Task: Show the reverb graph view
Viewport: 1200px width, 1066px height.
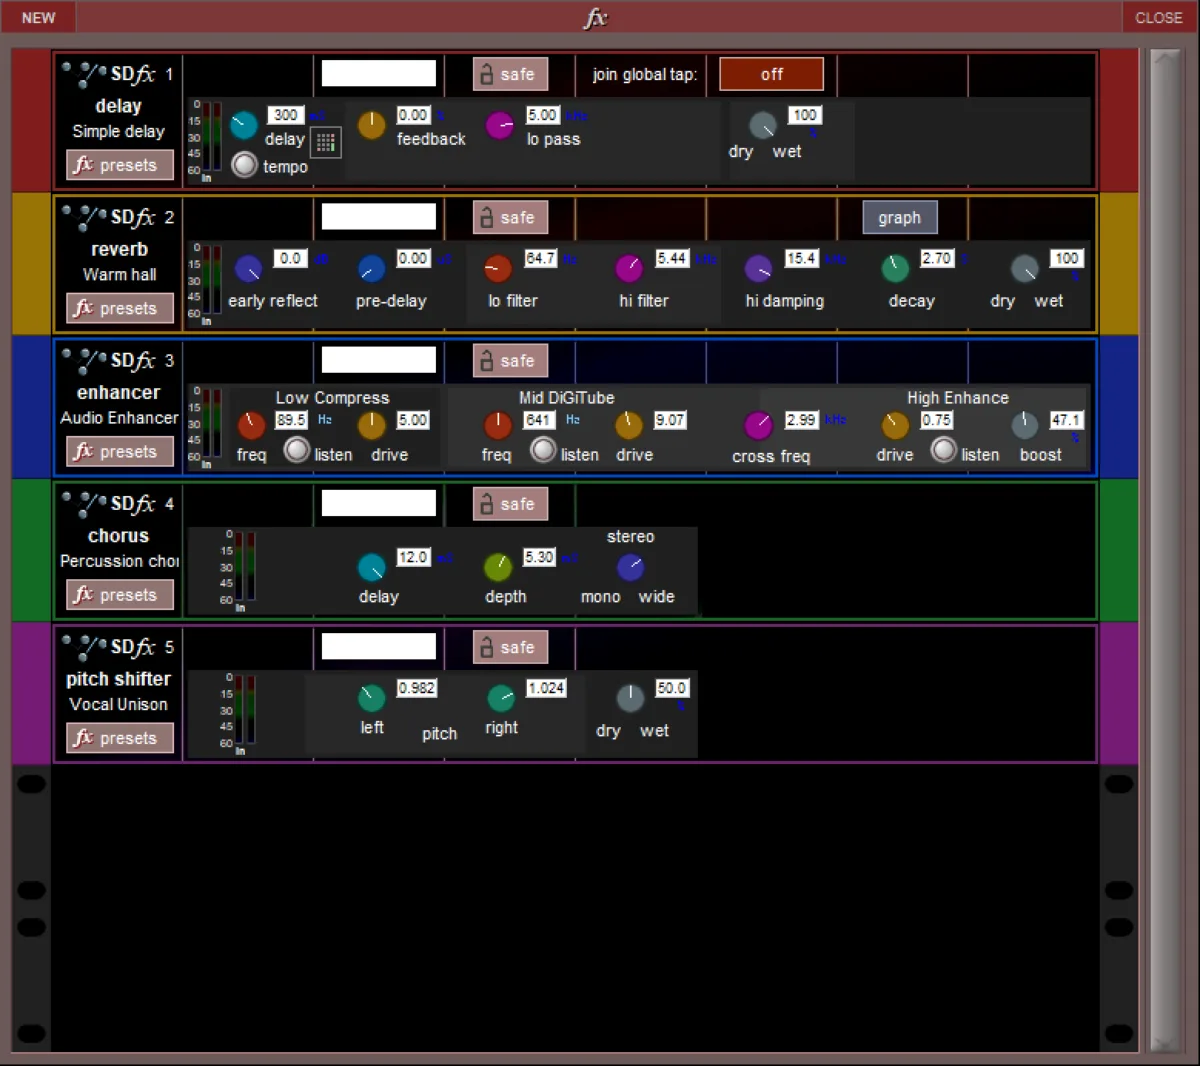Action: [x=899, y=217]
